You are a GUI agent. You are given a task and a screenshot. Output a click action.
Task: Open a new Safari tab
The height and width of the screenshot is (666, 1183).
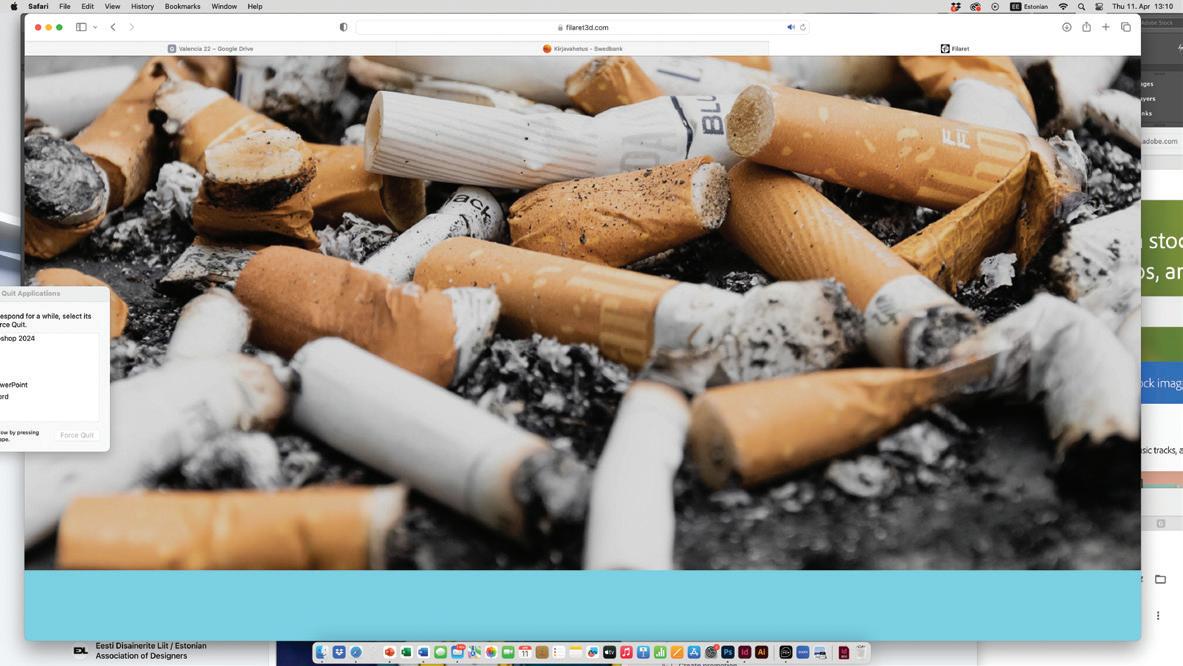(1106, 27)
